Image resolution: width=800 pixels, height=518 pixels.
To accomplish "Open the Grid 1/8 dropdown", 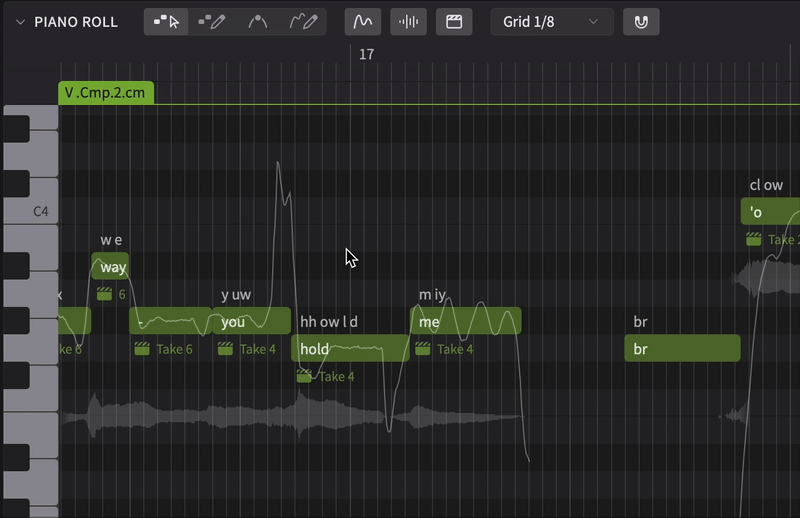I will [552, 22].
